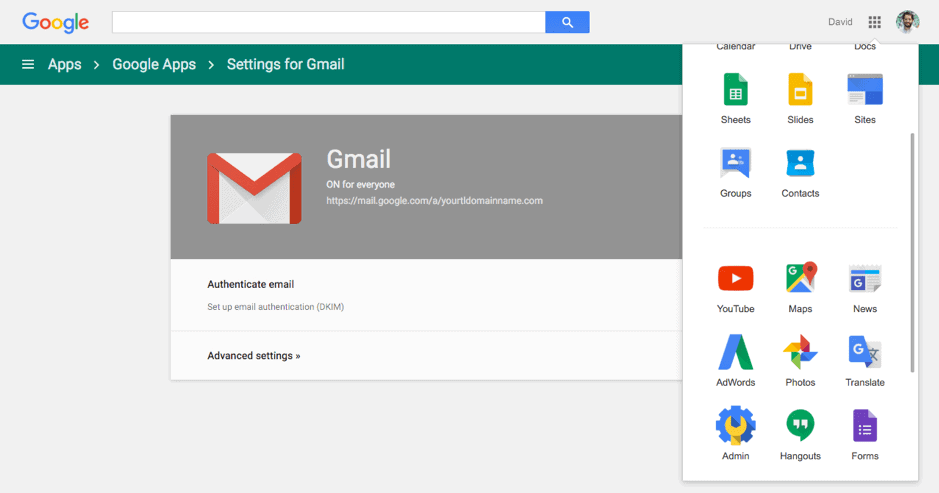Open the Contacts app icon
939x493 pixels.
pyautogui.click(x=800, y=164)
